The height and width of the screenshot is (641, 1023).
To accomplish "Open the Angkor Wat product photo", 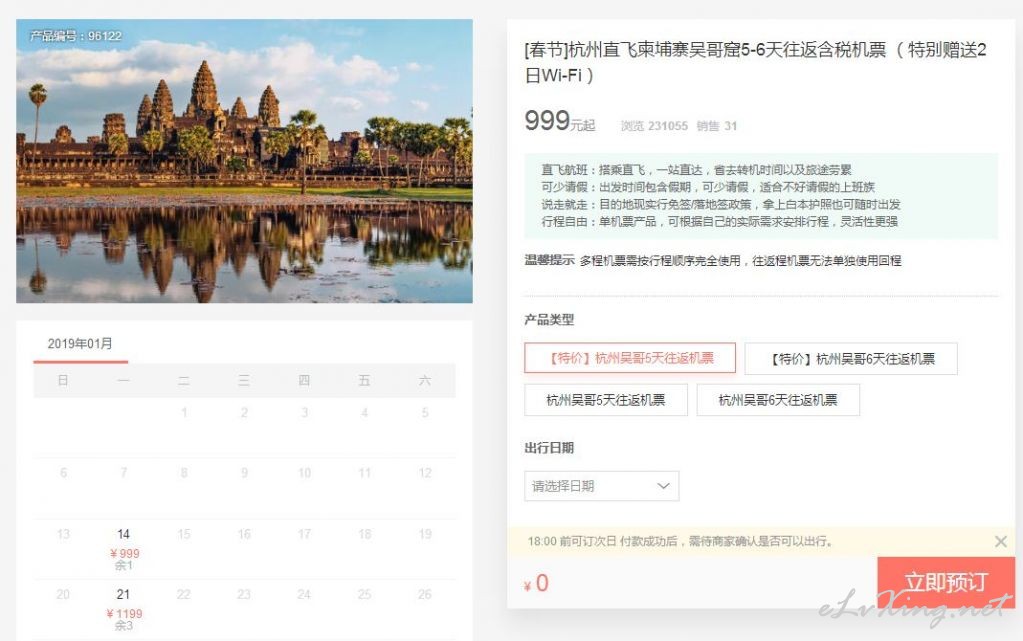I will coord(244,161).
